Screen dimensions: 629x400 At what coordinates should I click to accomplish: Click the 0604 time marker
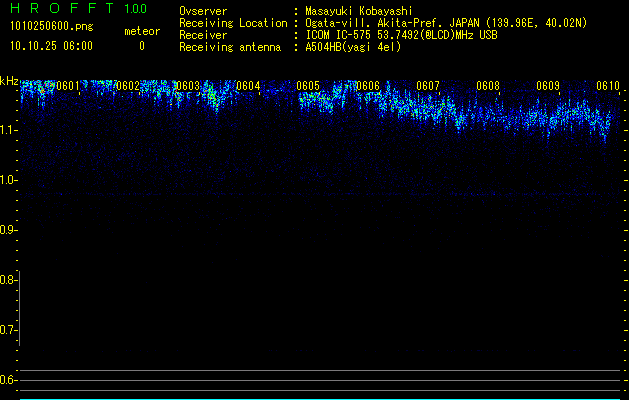(x=248, y=86)
